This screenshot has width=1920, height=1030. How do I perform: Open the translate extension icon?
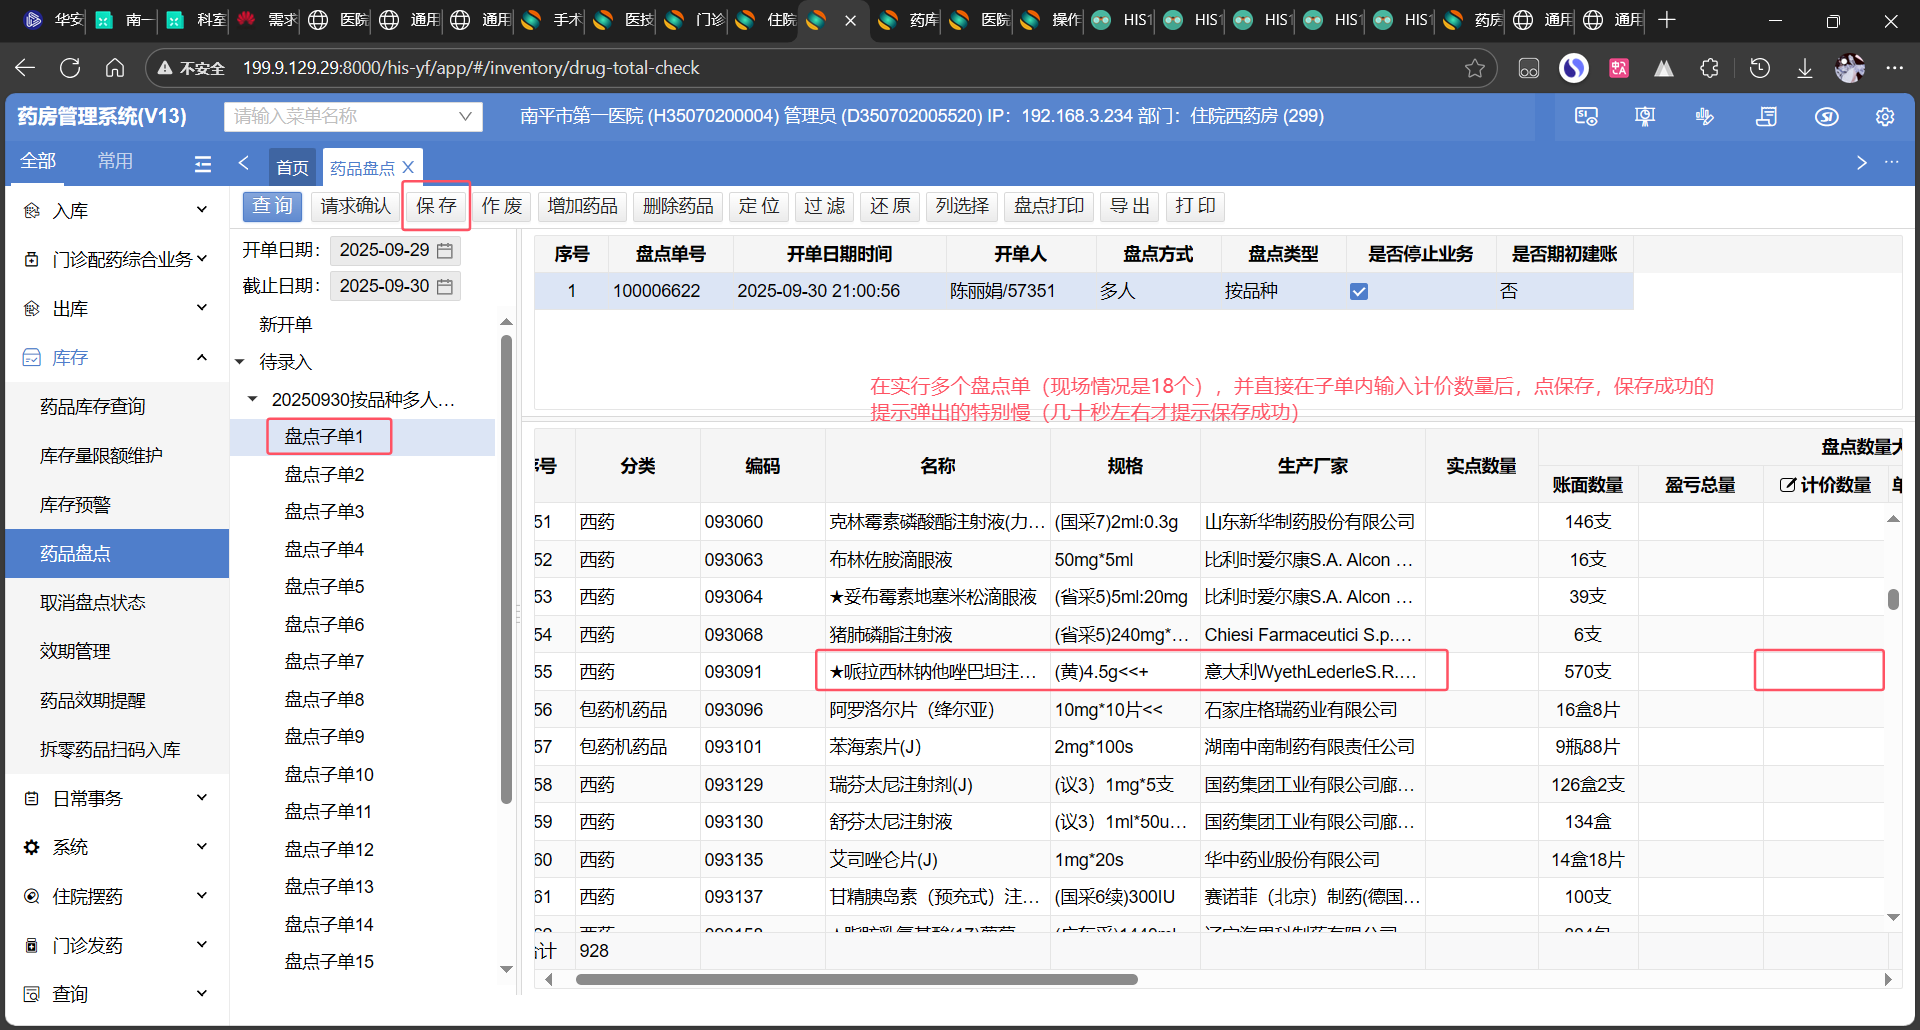[1619, 68]
